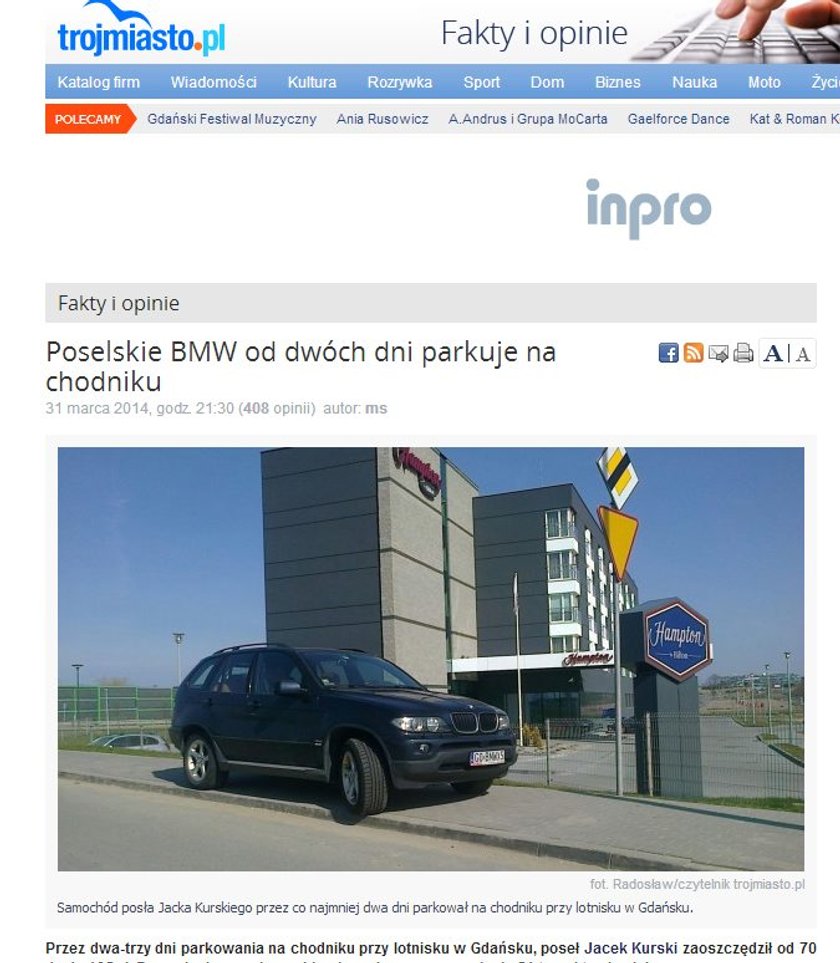Open the Ania Rusowicz recommended link

(382, 119)
